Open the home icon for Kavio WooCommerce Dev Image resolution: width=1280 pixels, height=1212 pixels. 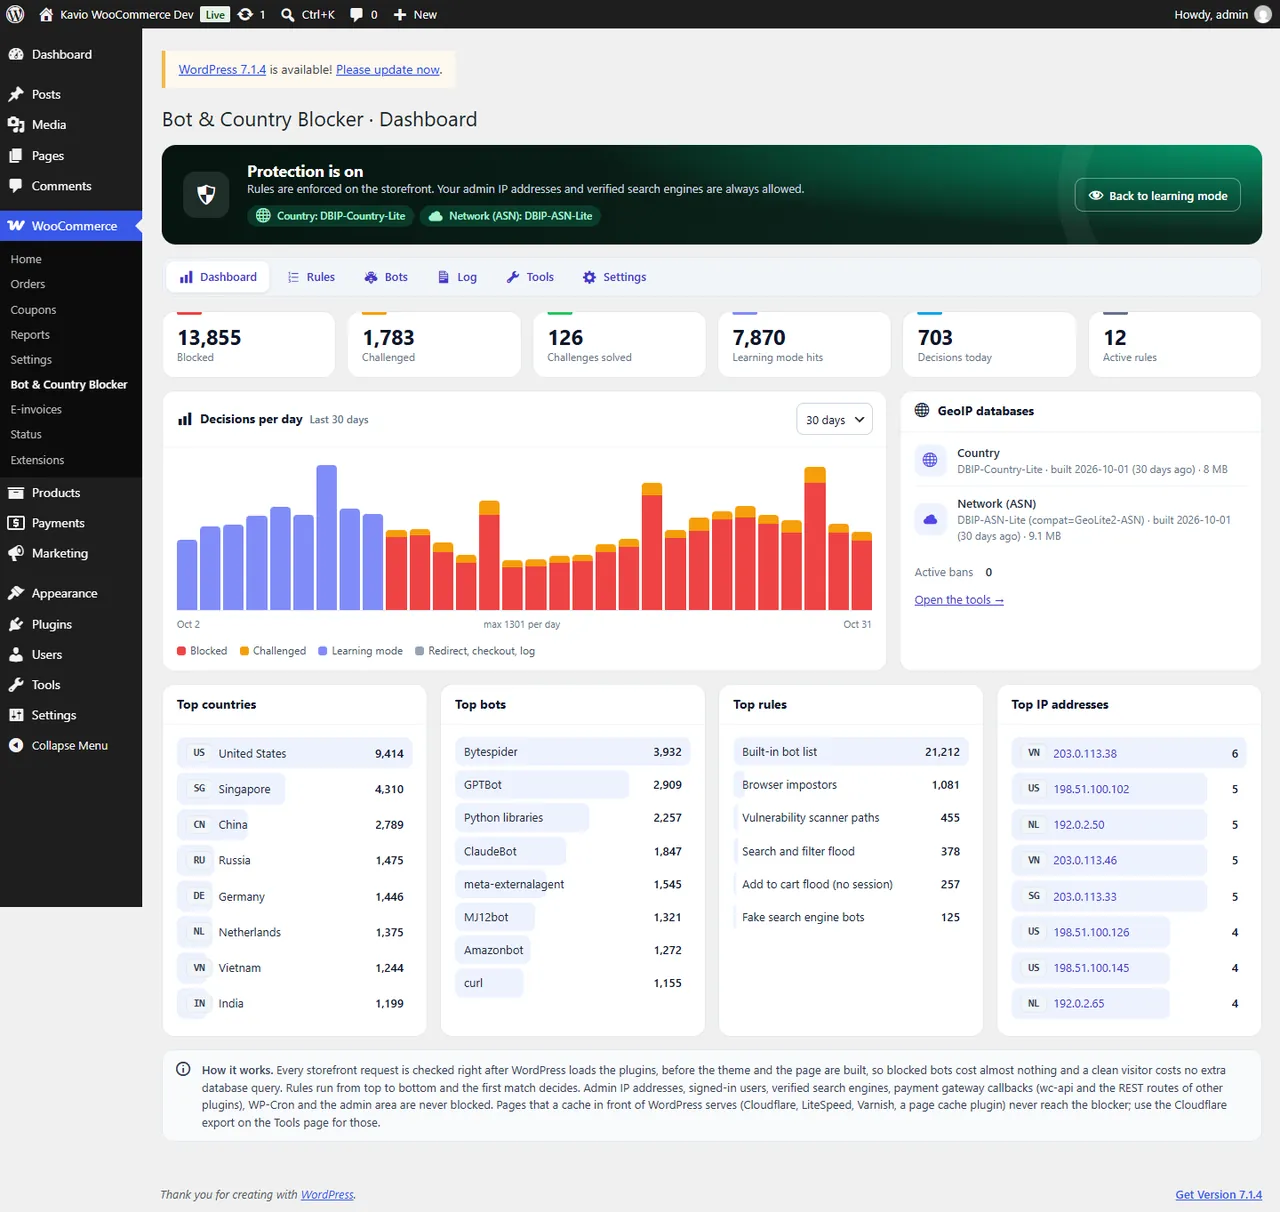tap(46, 14)
